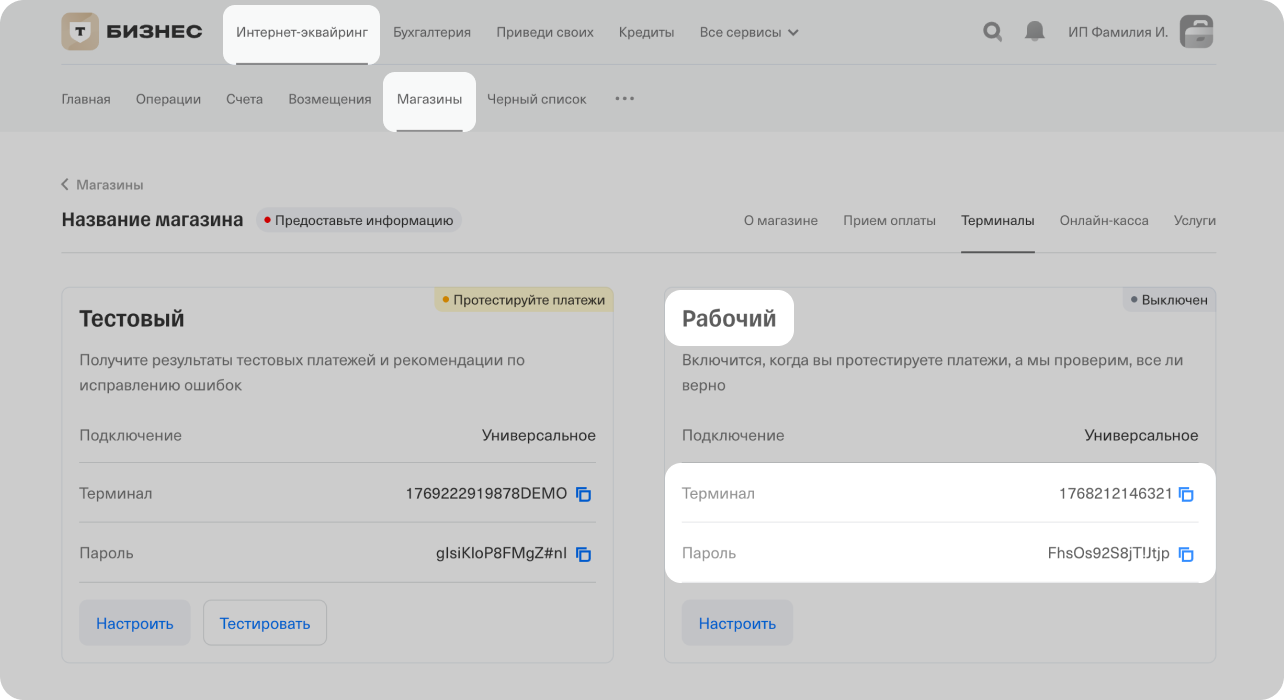This screenshot has width=1284, height=700.
Task: Copy the working terminal ID 1768212146321
Action: (x=1187, y=494)
